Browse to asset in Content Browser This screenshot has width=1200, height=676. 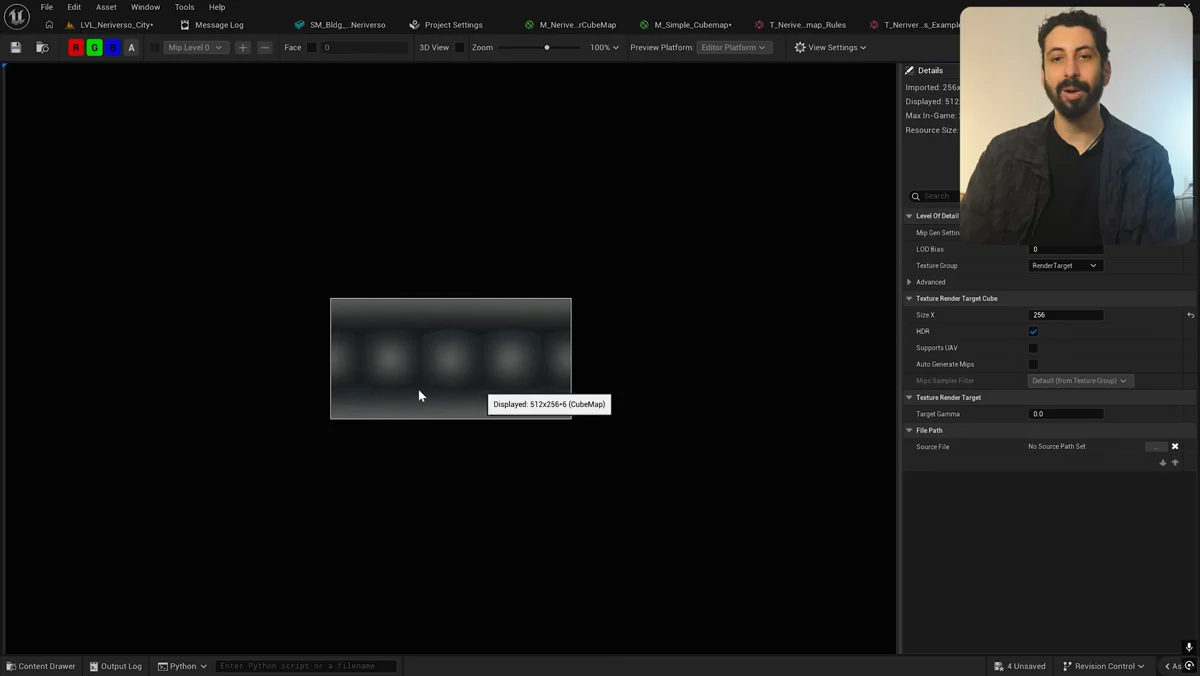point(42,47)
